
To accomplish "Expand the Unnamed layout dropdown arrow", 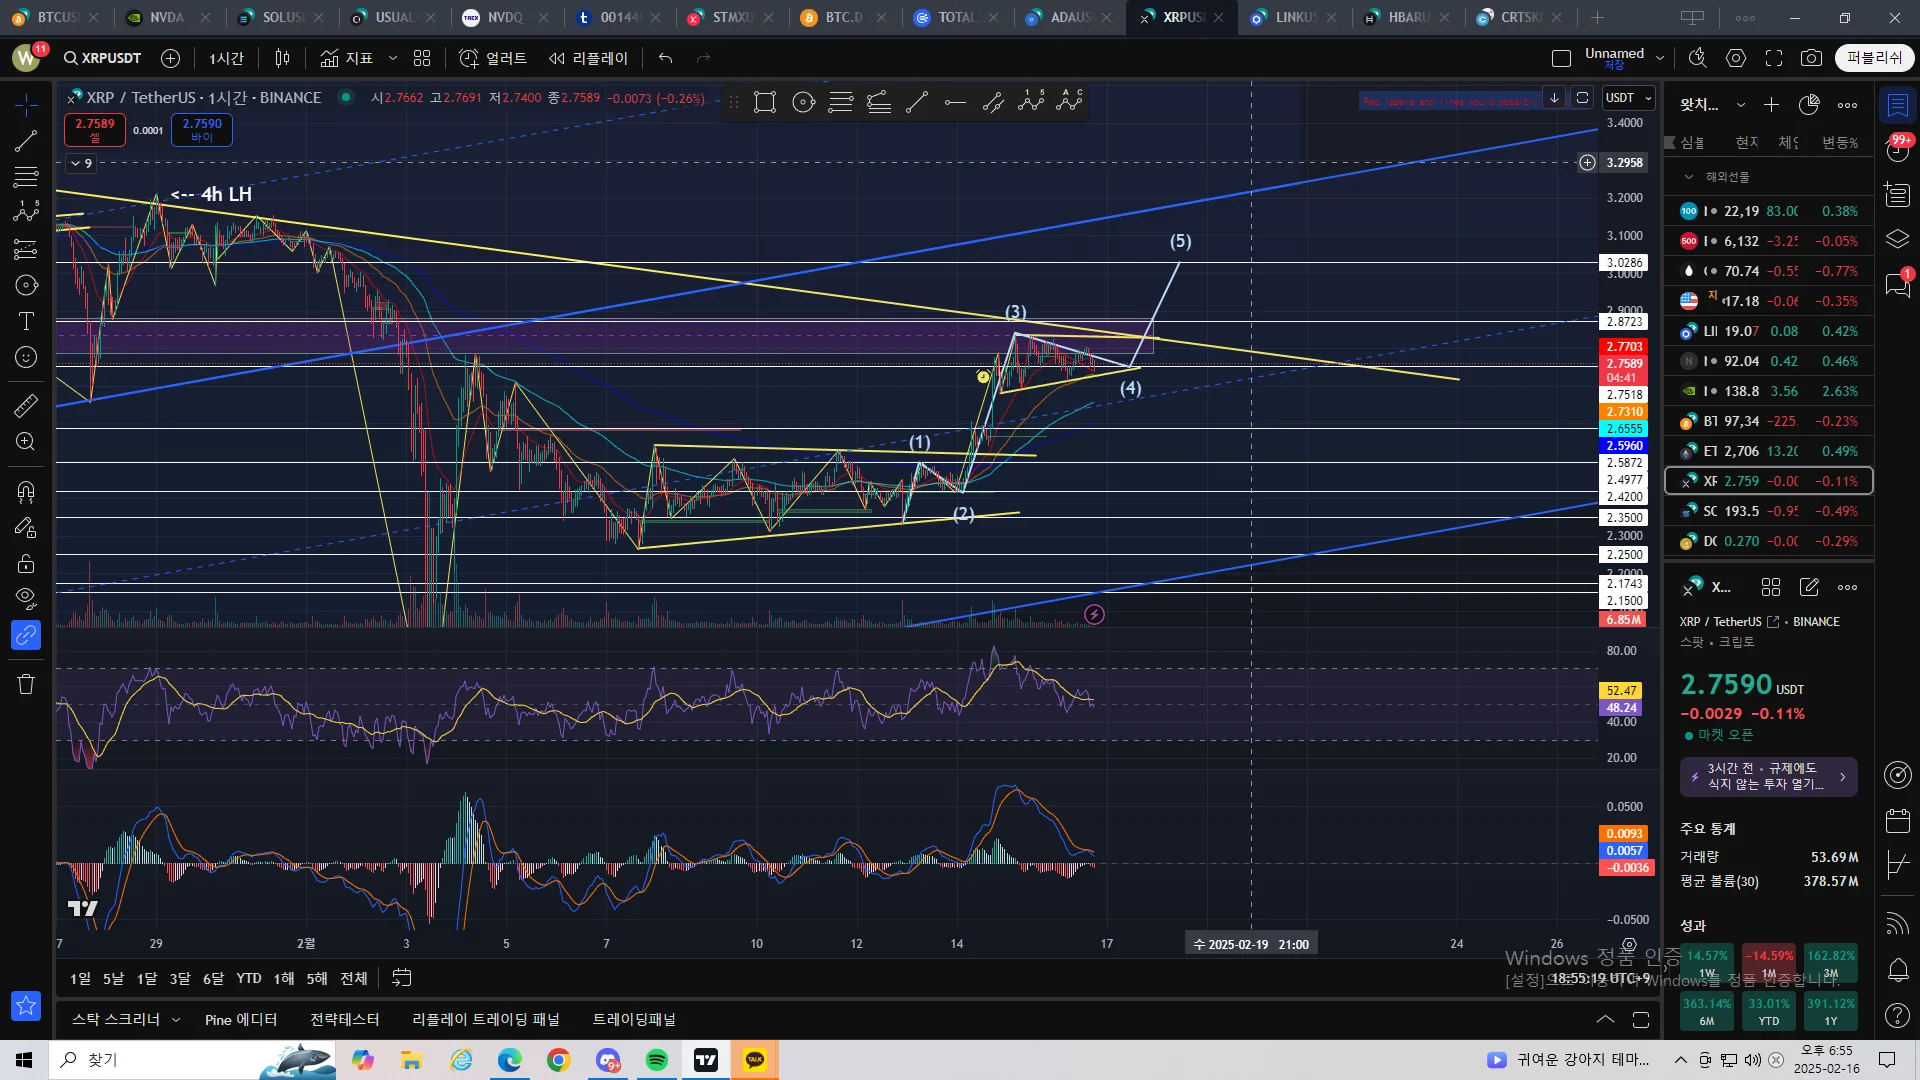I will tap(1660, 58).
